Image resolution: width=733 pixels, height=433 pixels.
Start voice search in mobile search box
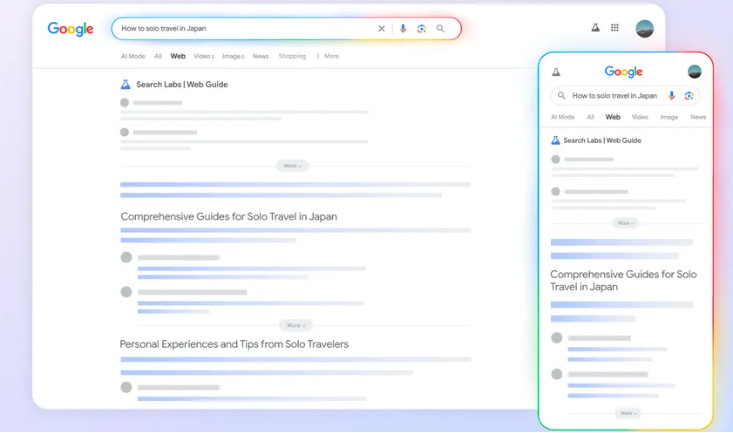(671, 95)
